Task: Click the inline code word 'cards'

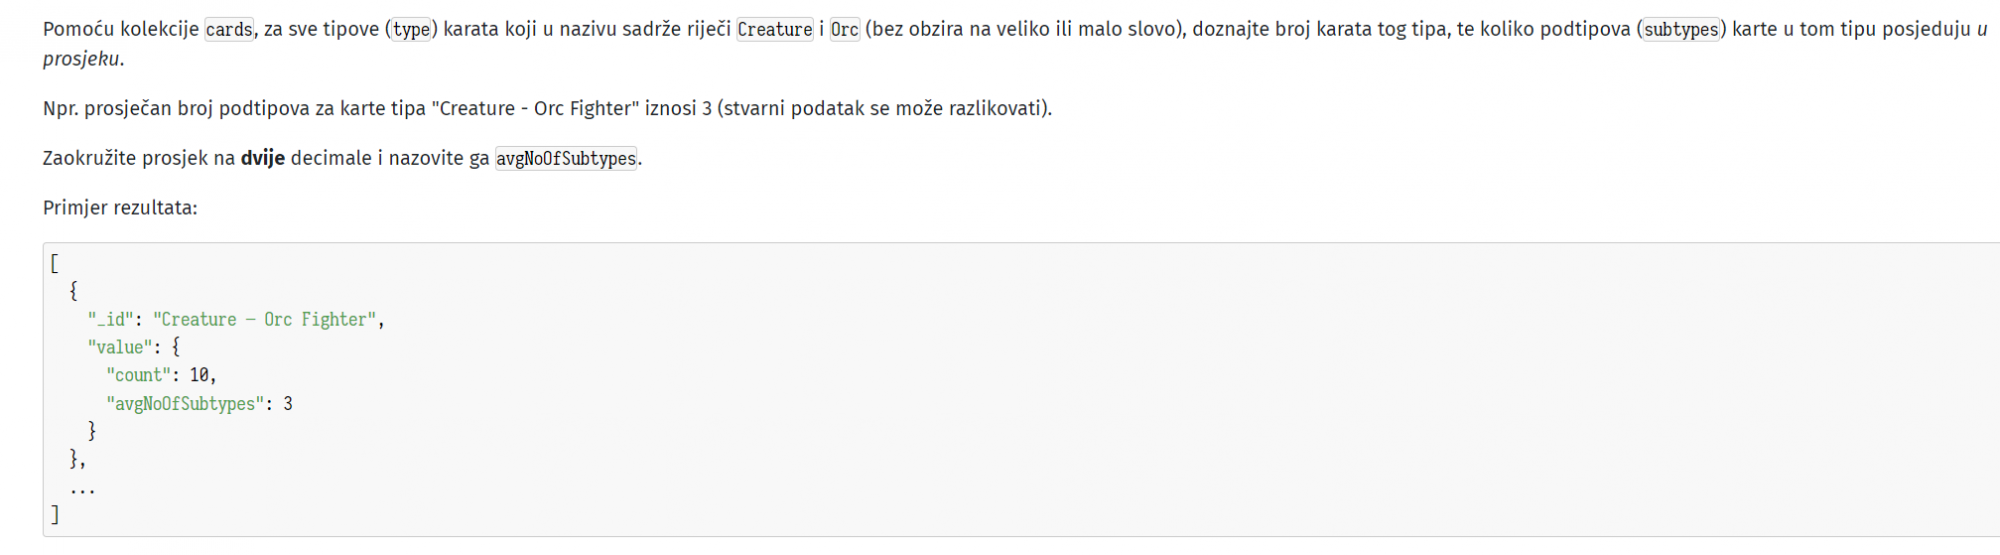Action: tap(229, 29)
